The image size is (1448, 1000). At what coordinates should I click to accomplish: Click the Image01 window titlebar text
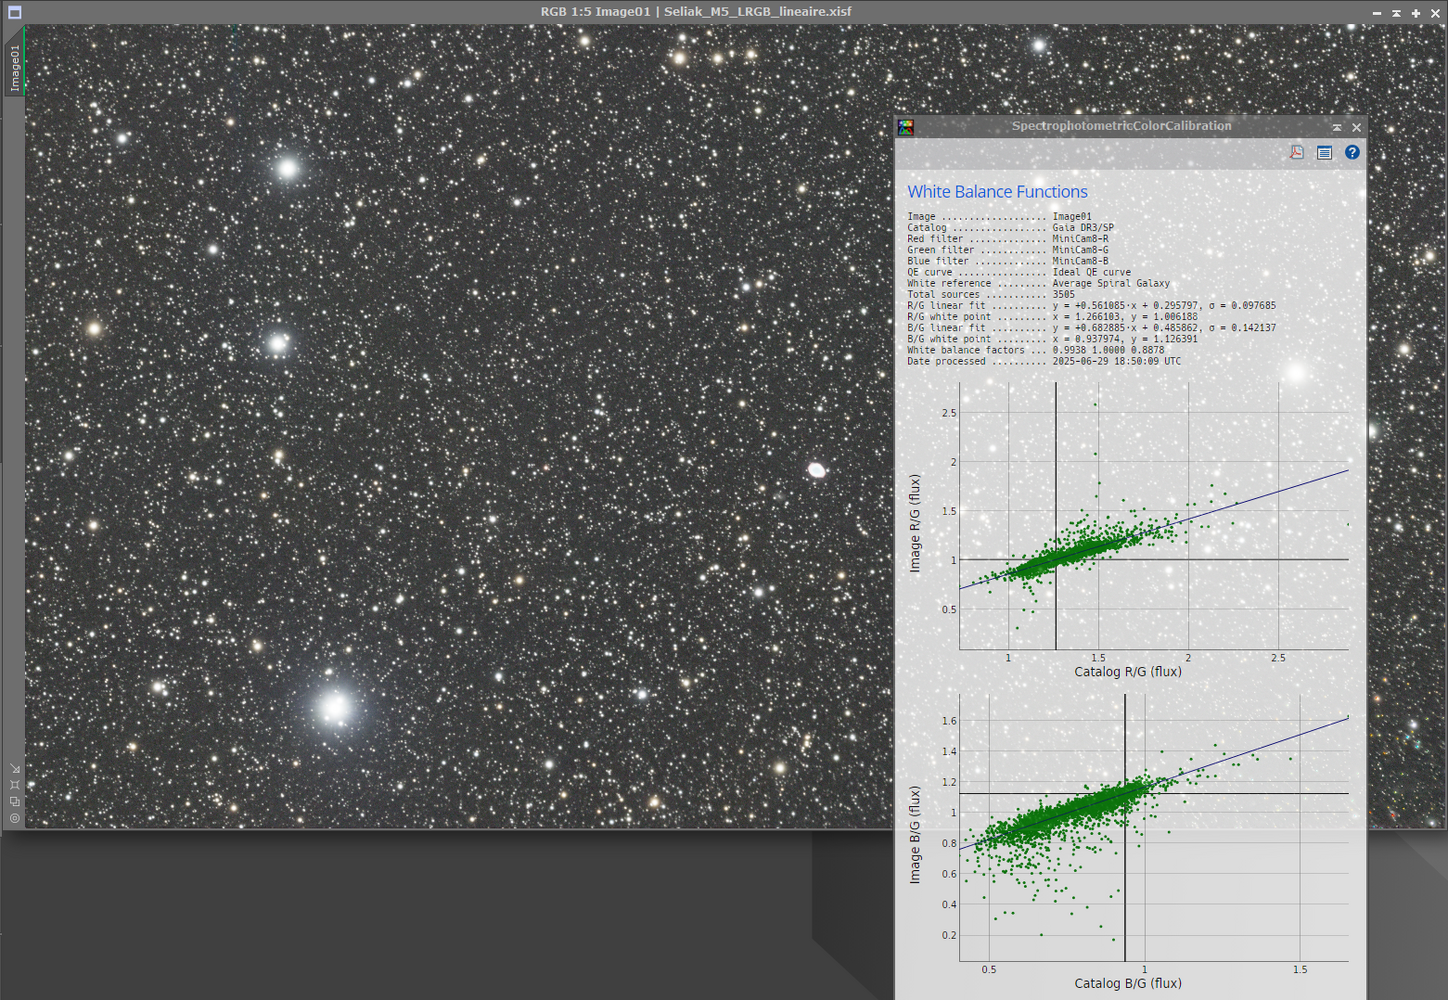point(696,12)
